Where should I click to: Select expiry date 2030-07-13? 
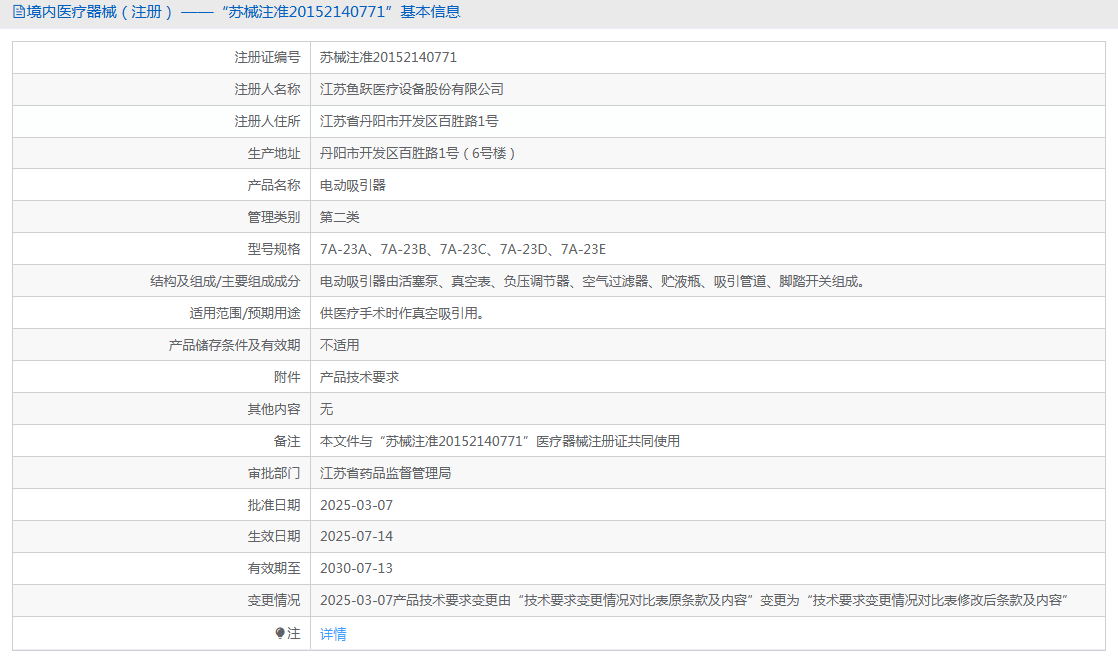click(357, 568)
